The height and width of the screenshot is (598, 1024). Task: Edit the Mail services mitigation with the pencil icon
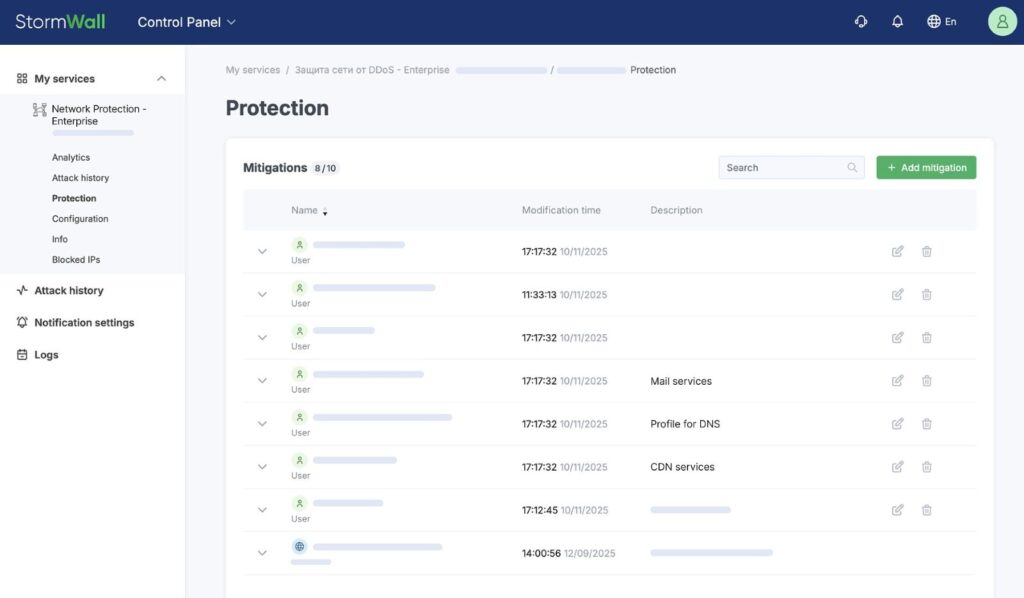point(897,380)
